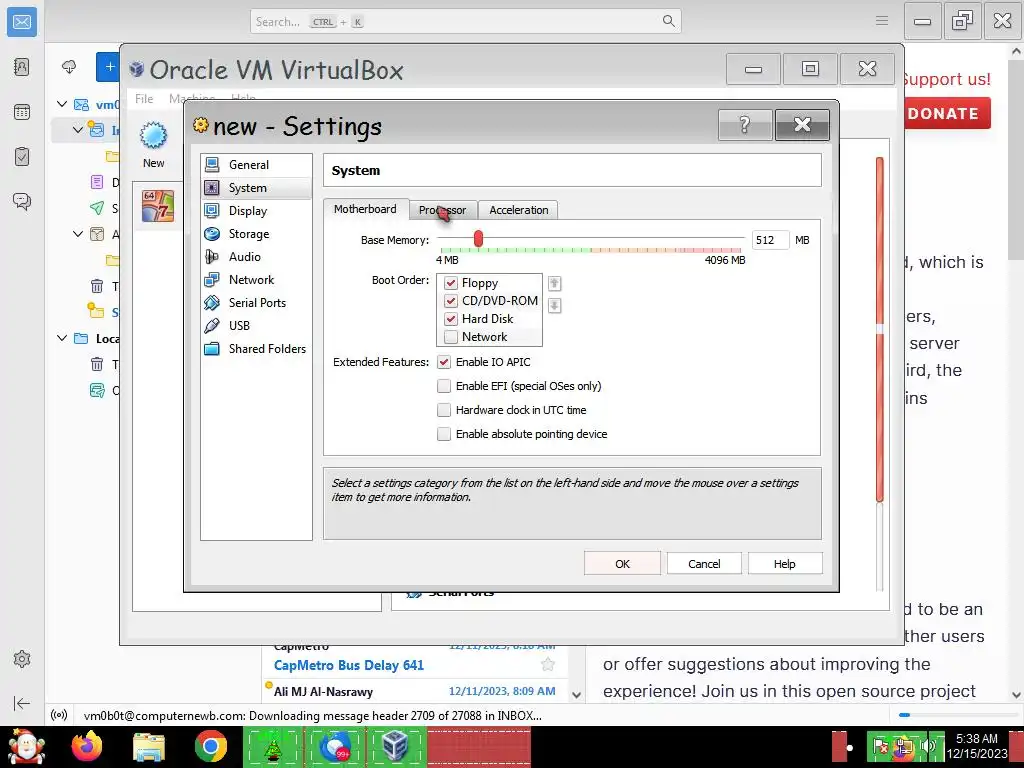The image size is (1024, 768).
Task: Switch to the Motherboard tab
Action: coord(365,209)
